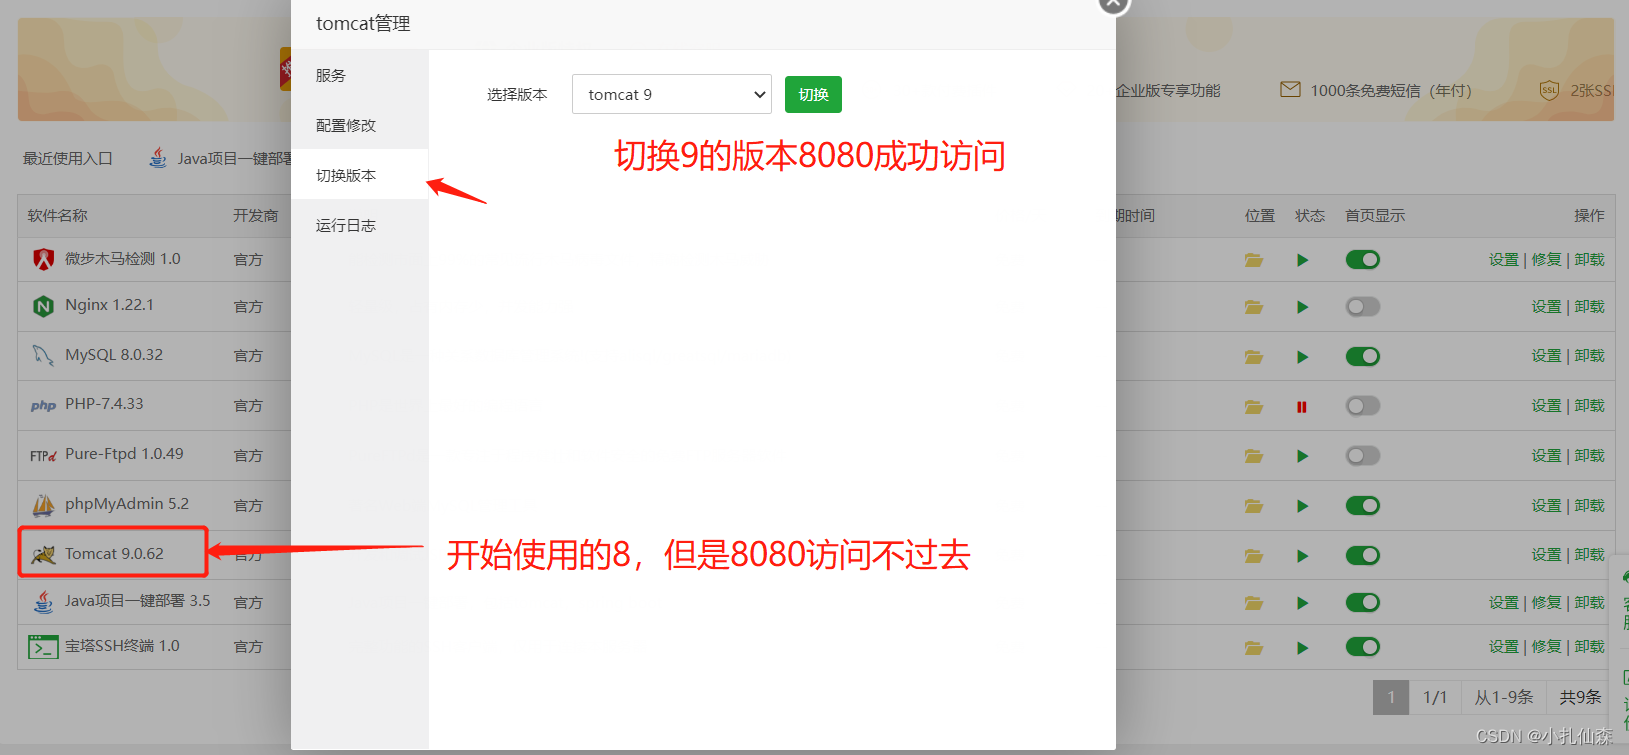
Task: Click the 微步木马检测 shield icon
Action: (x=43, y=259)
